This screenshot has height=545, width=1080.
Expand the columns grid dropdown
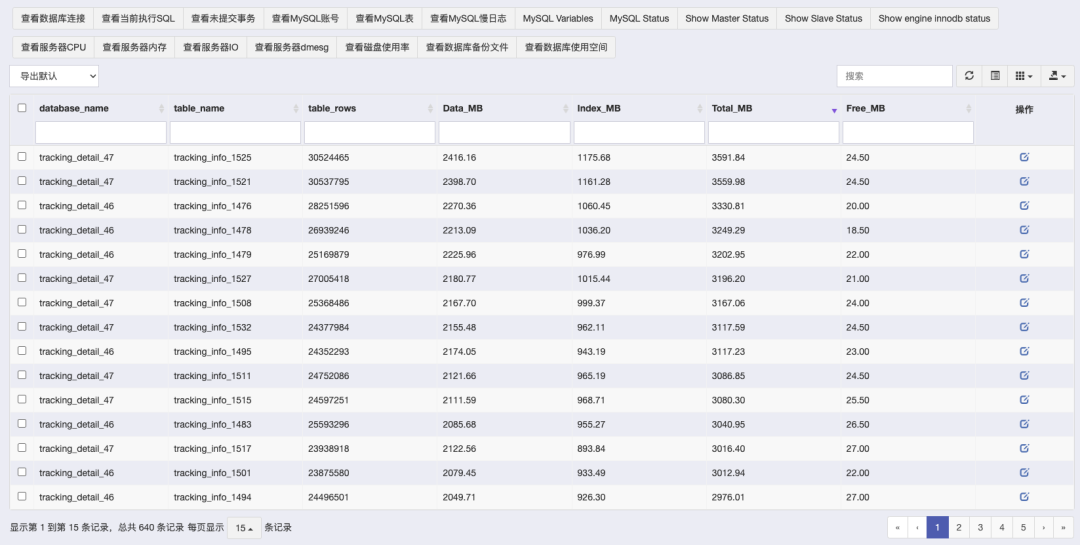(1023, 76)
